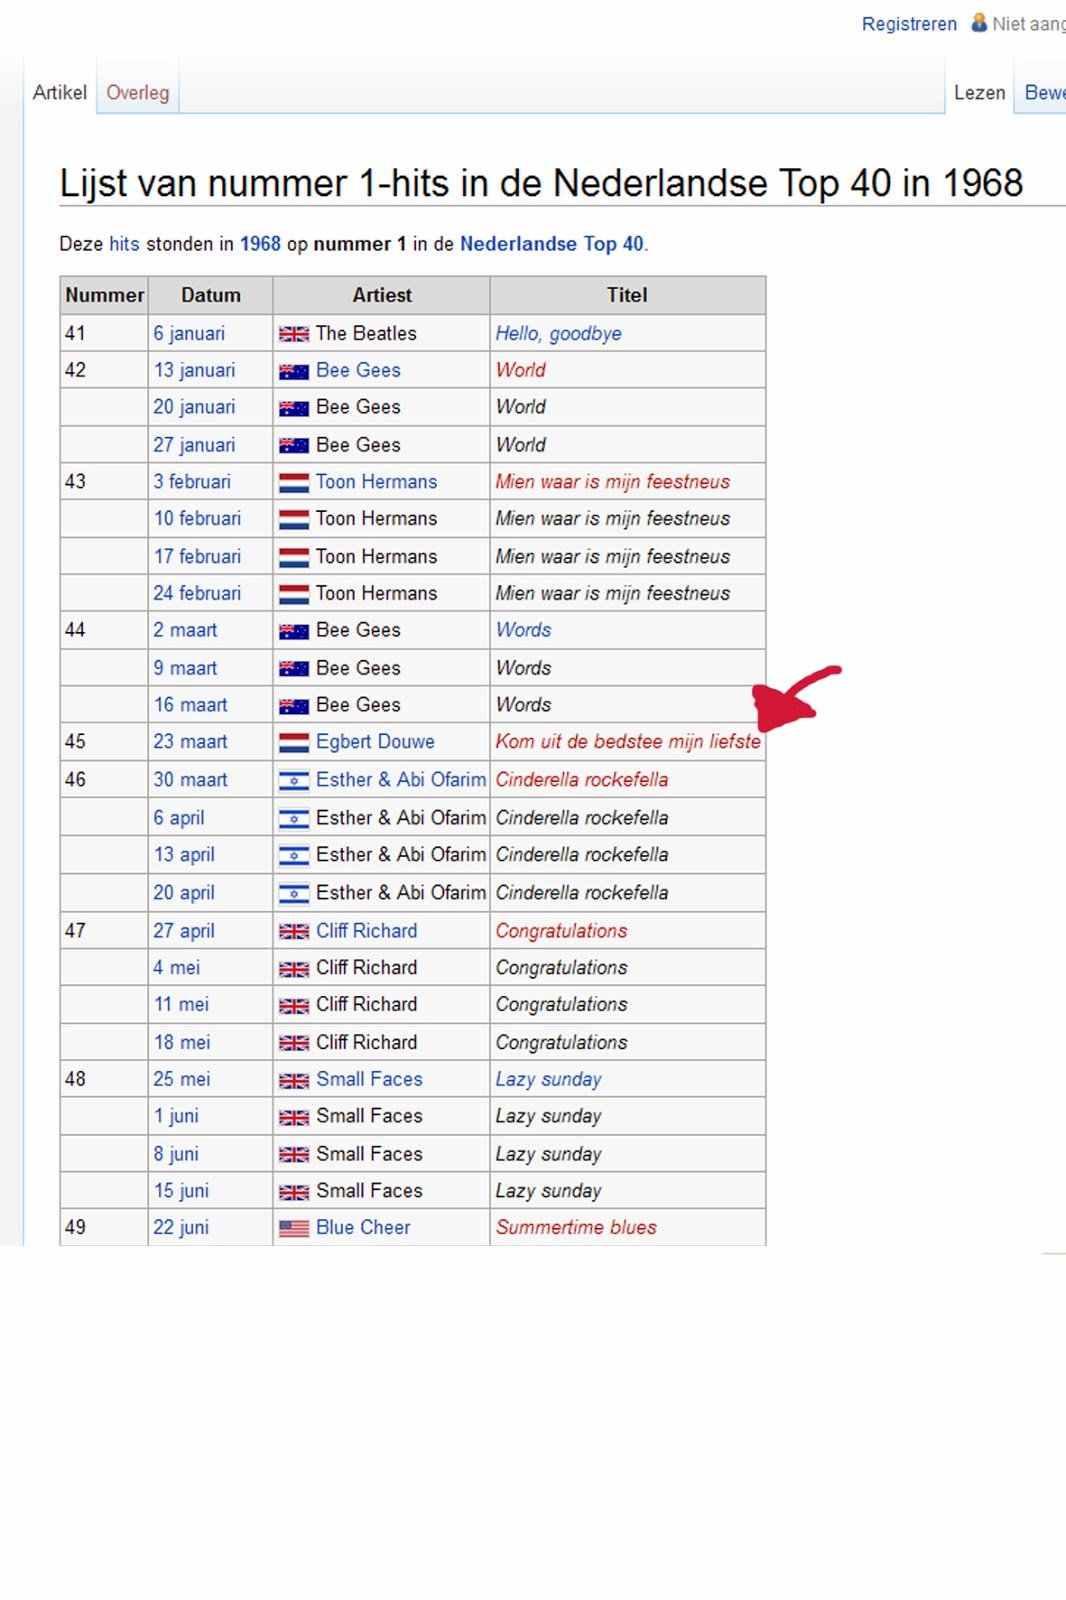Open the 23 maart date link

click(x=190, y=741)
